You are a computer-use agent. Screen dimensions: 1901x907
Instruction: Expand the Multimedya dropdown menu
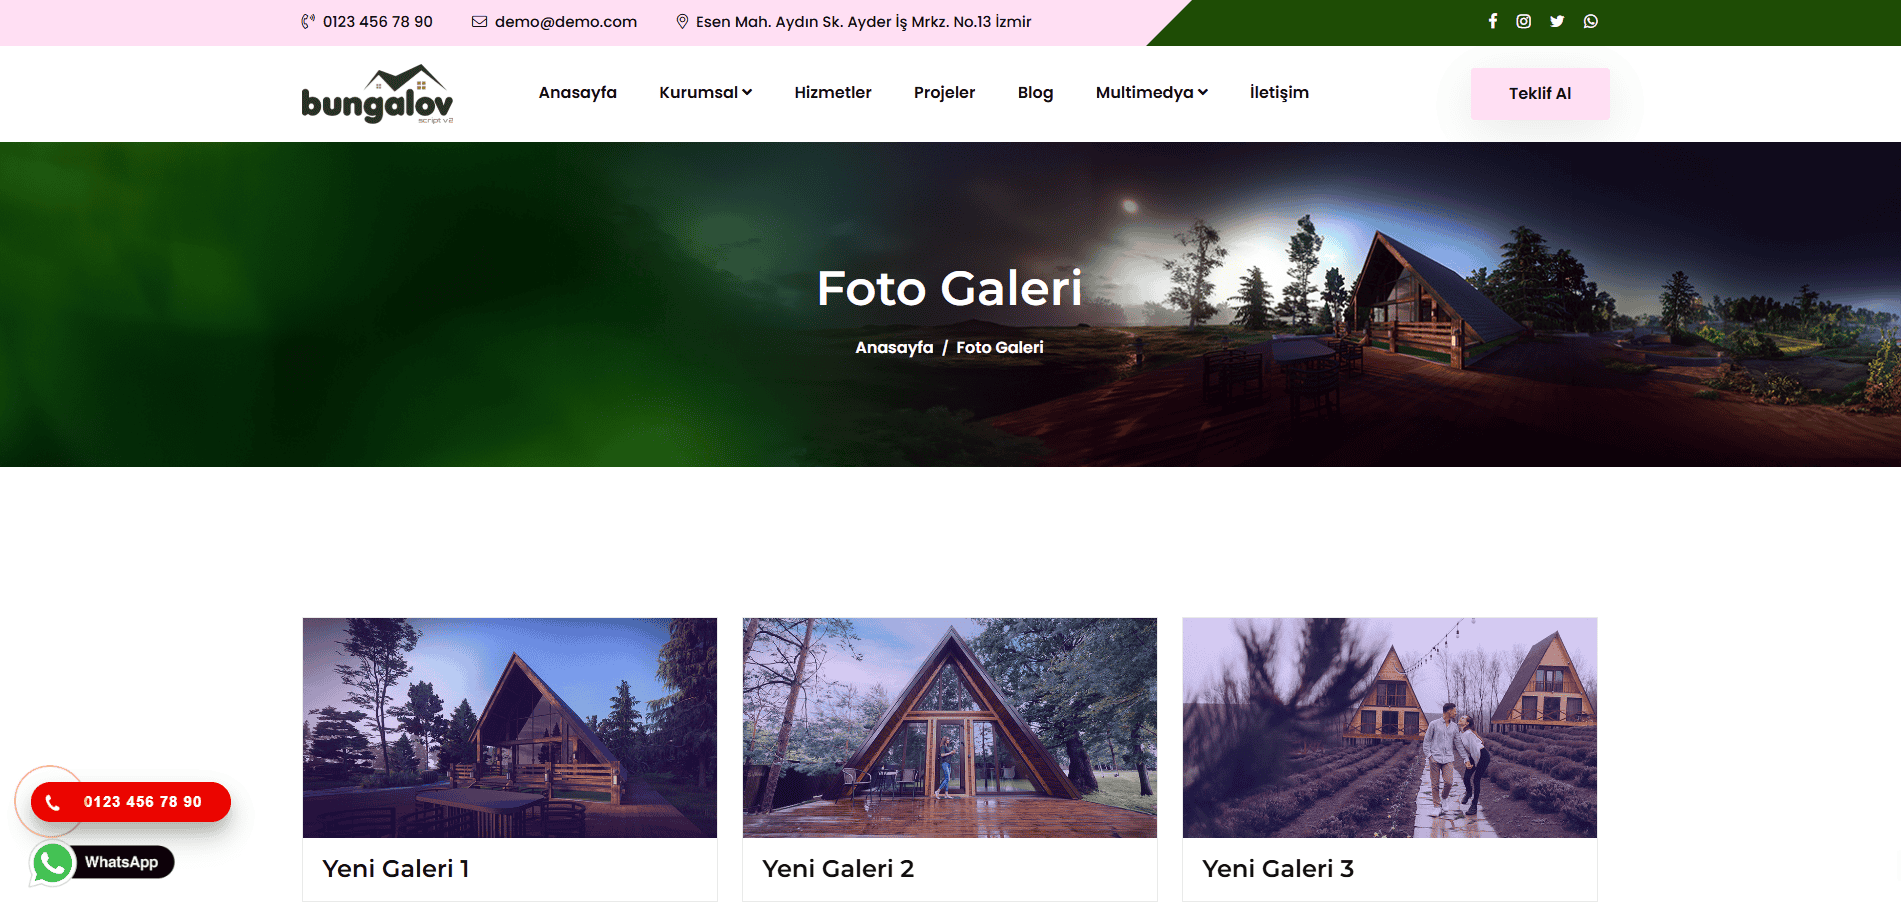1151,92
